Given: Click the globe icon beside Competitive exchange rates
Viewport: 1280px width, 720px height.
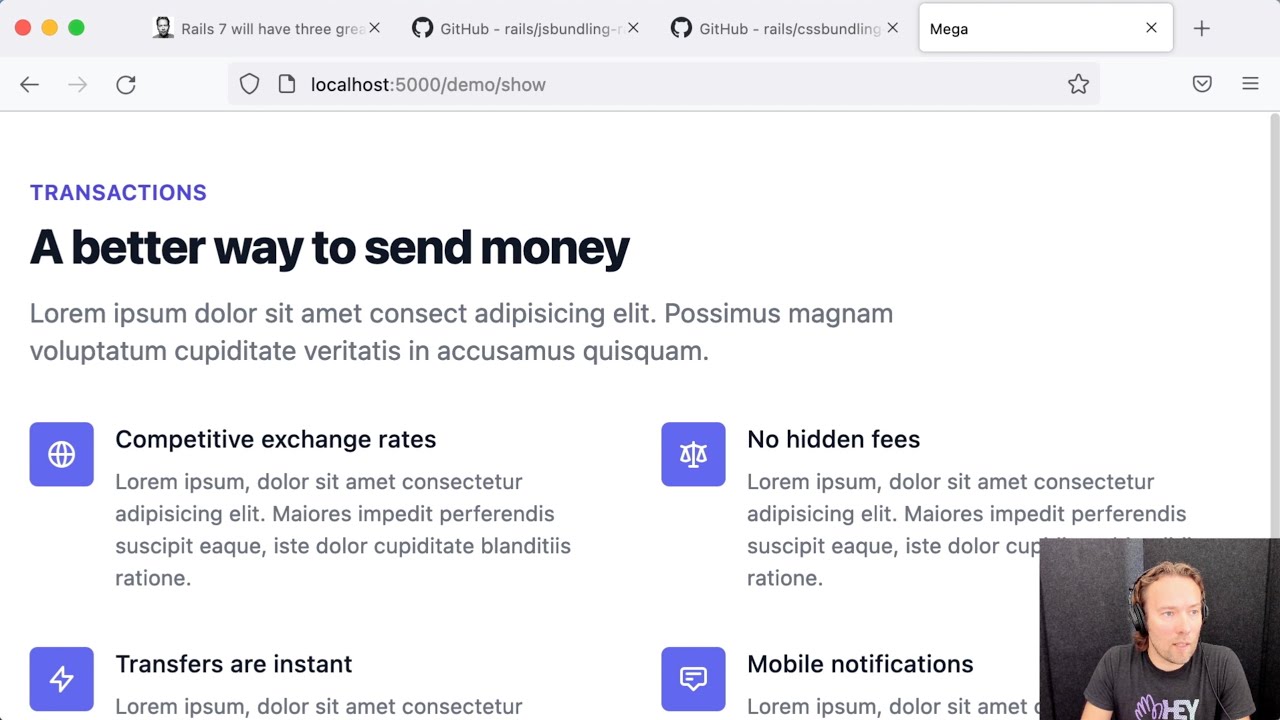Looking at the screenshot, I should (61, 454).
